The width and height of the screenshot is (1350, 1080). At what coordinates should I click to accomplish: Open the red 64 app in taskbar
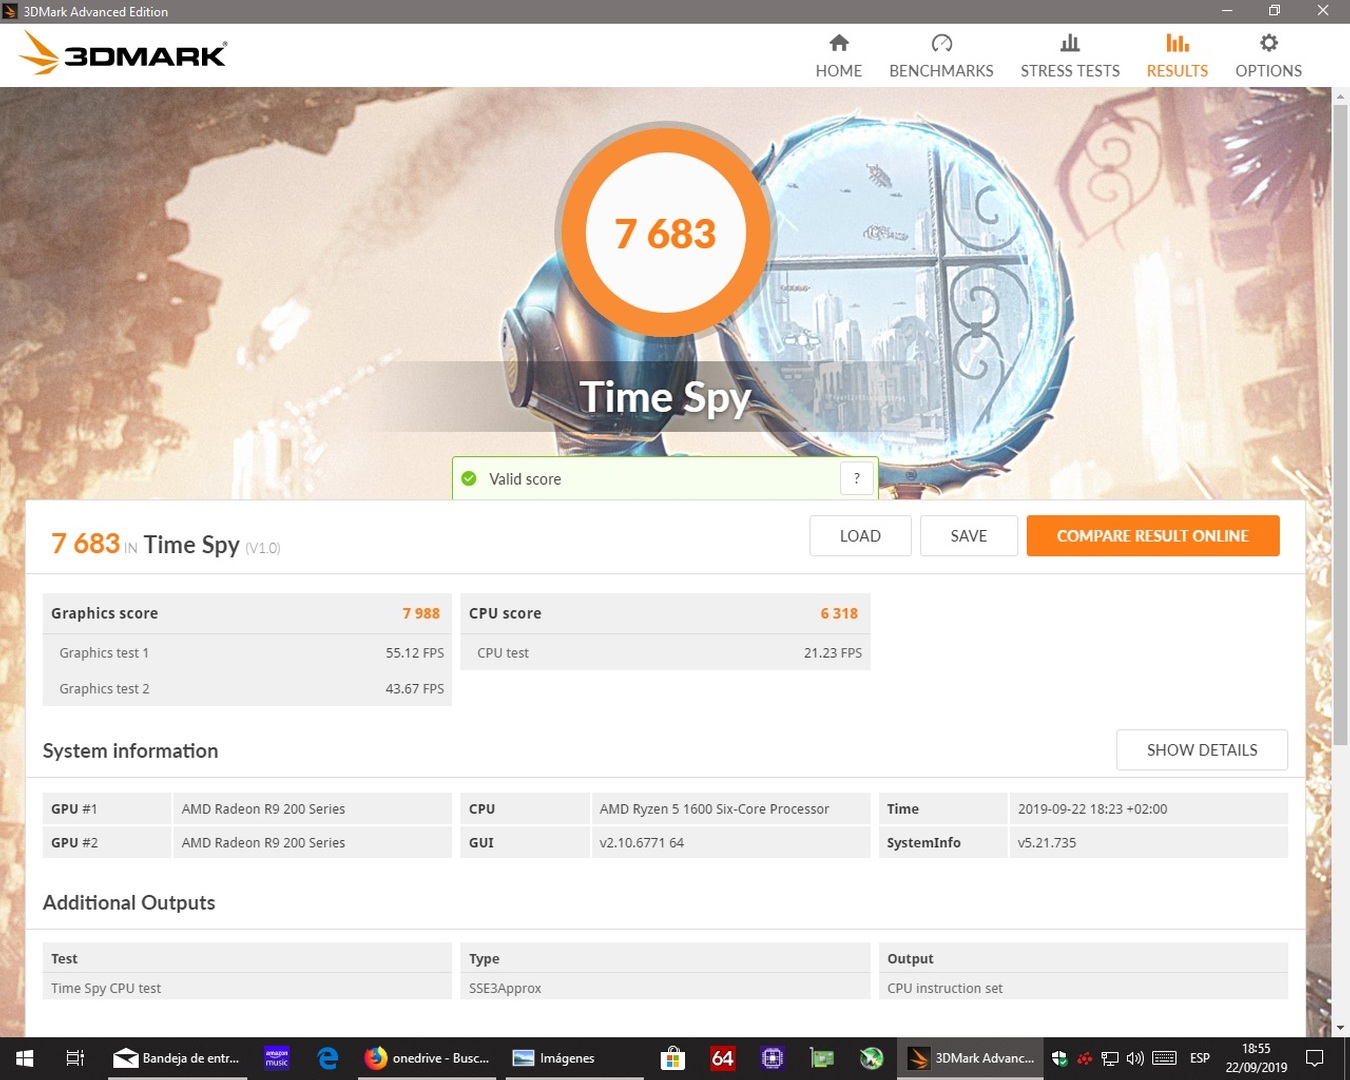[x=722, y=1058]
